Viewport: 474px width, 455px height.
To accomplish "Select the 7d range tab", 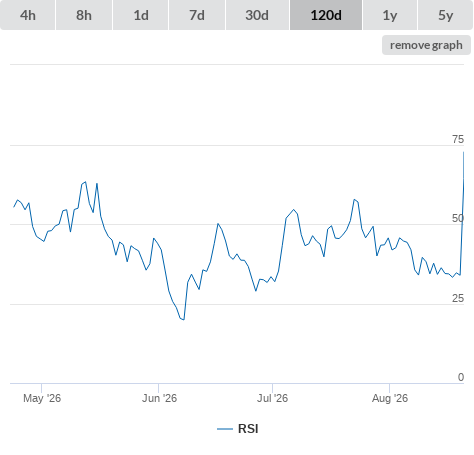I will point(197,15).
